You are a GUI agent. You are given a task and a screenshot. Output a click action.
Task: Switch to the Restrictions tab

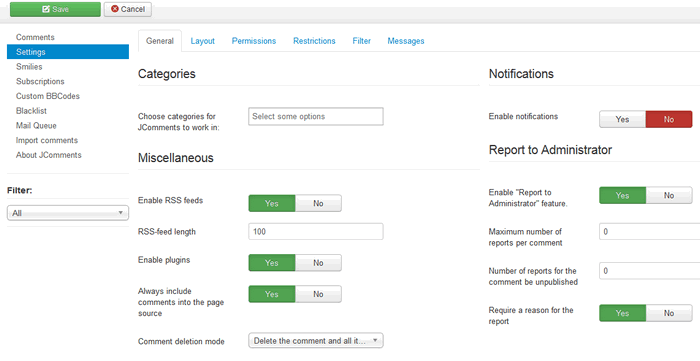[314, 41]
